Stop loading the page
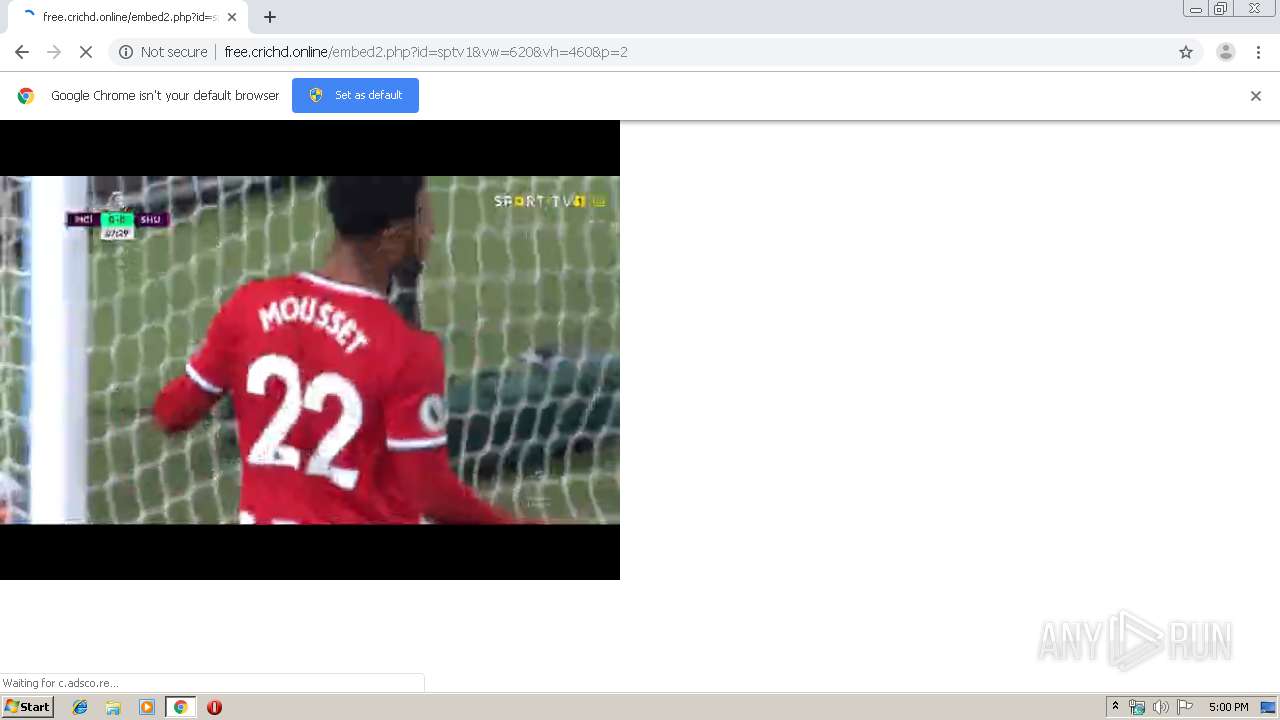1280x720 pixels. [86, 52]
